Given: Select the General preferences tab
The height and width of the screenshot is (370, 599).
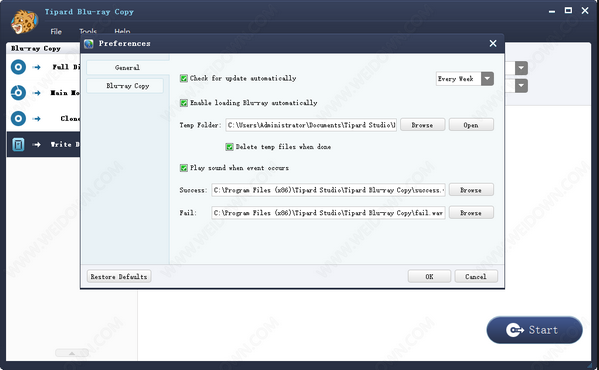Looking at the screenshot, I should click(x=127, y=68).
